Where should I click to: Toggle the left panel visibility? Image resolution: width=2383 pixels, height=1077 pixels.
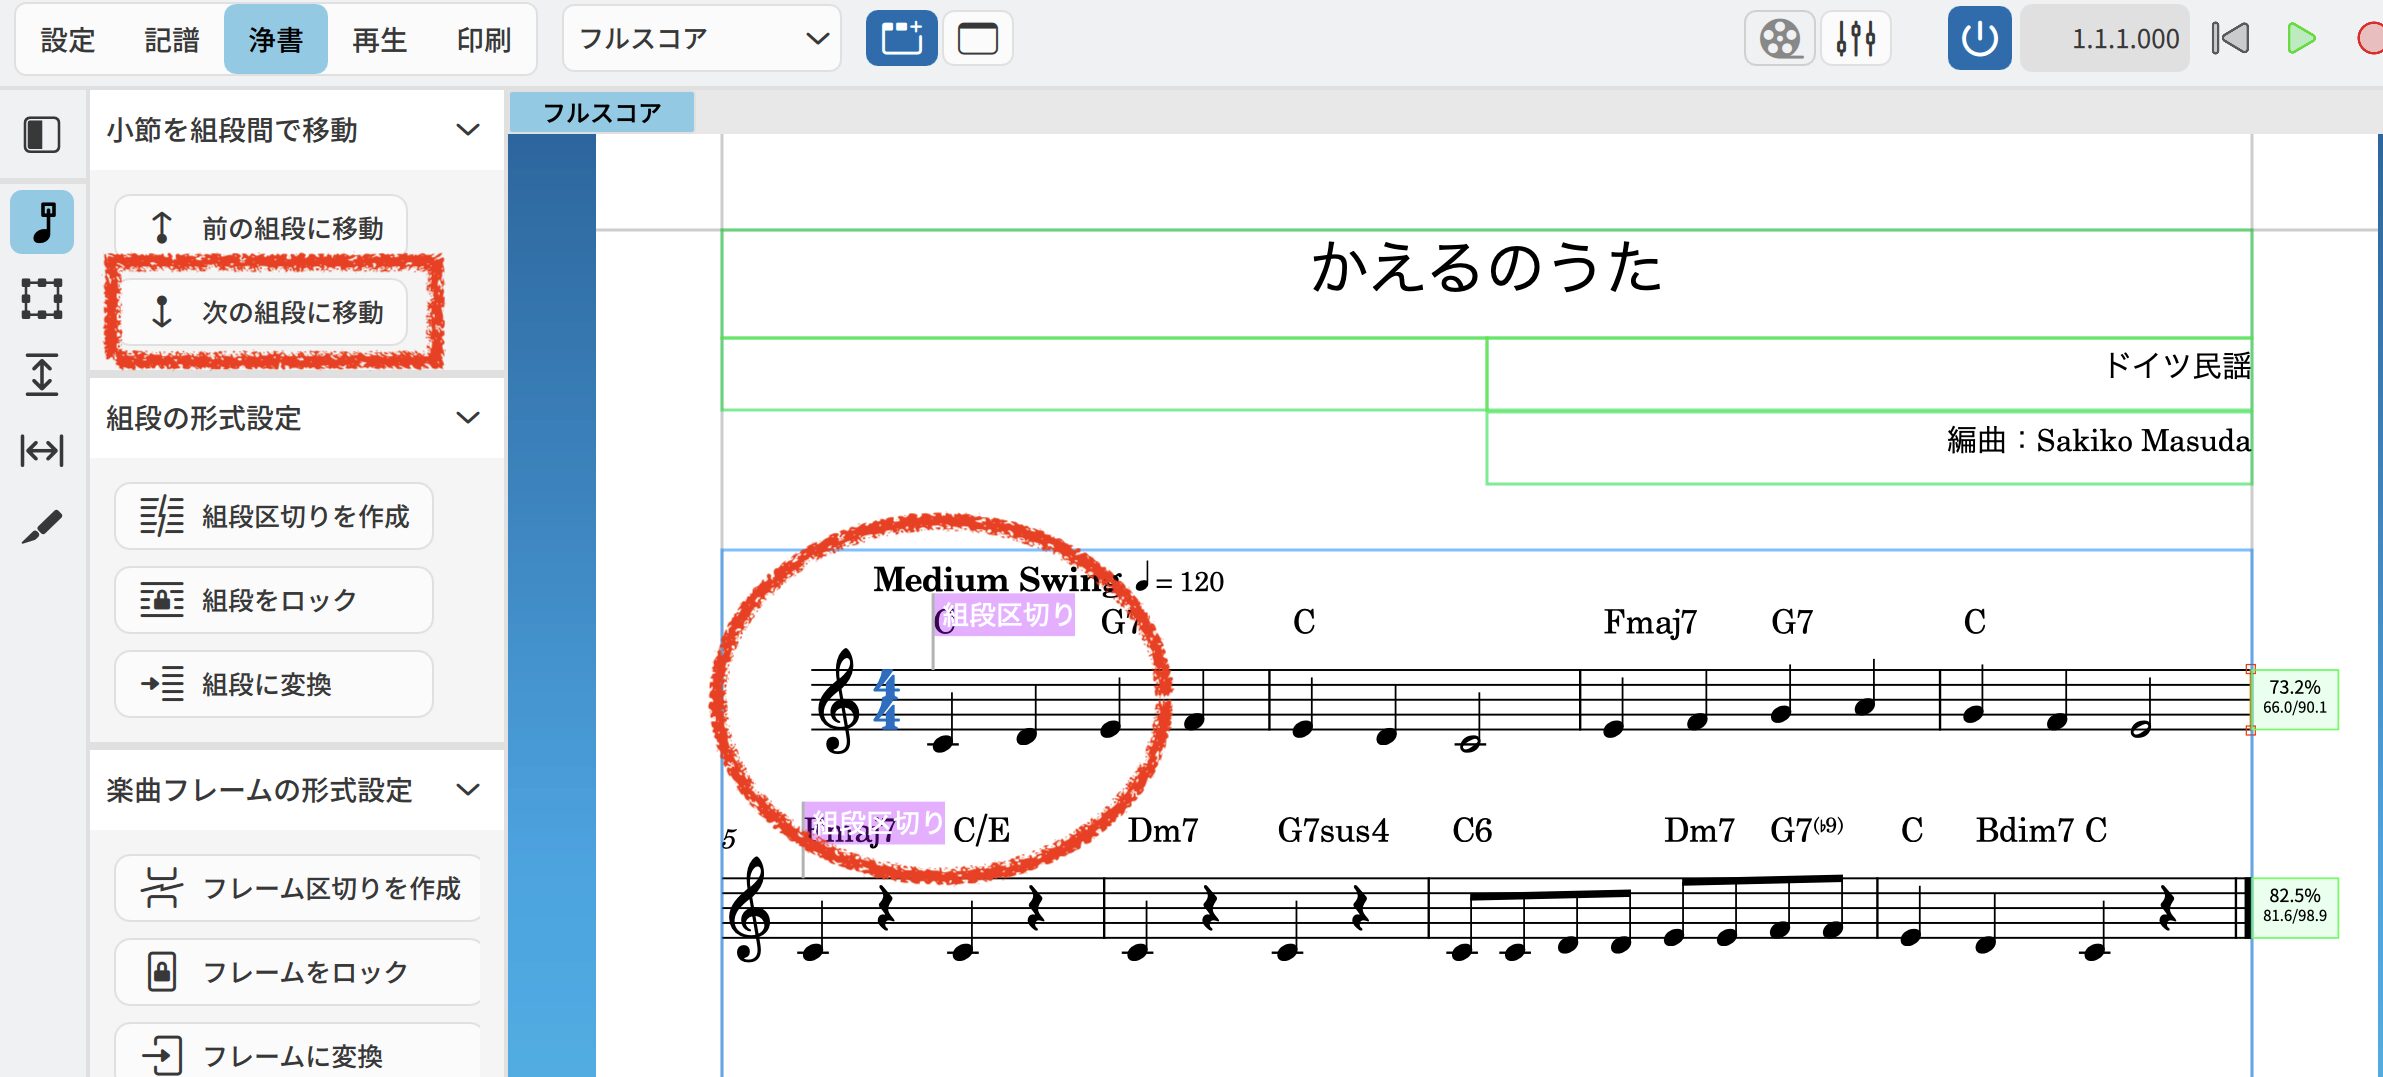42,135
